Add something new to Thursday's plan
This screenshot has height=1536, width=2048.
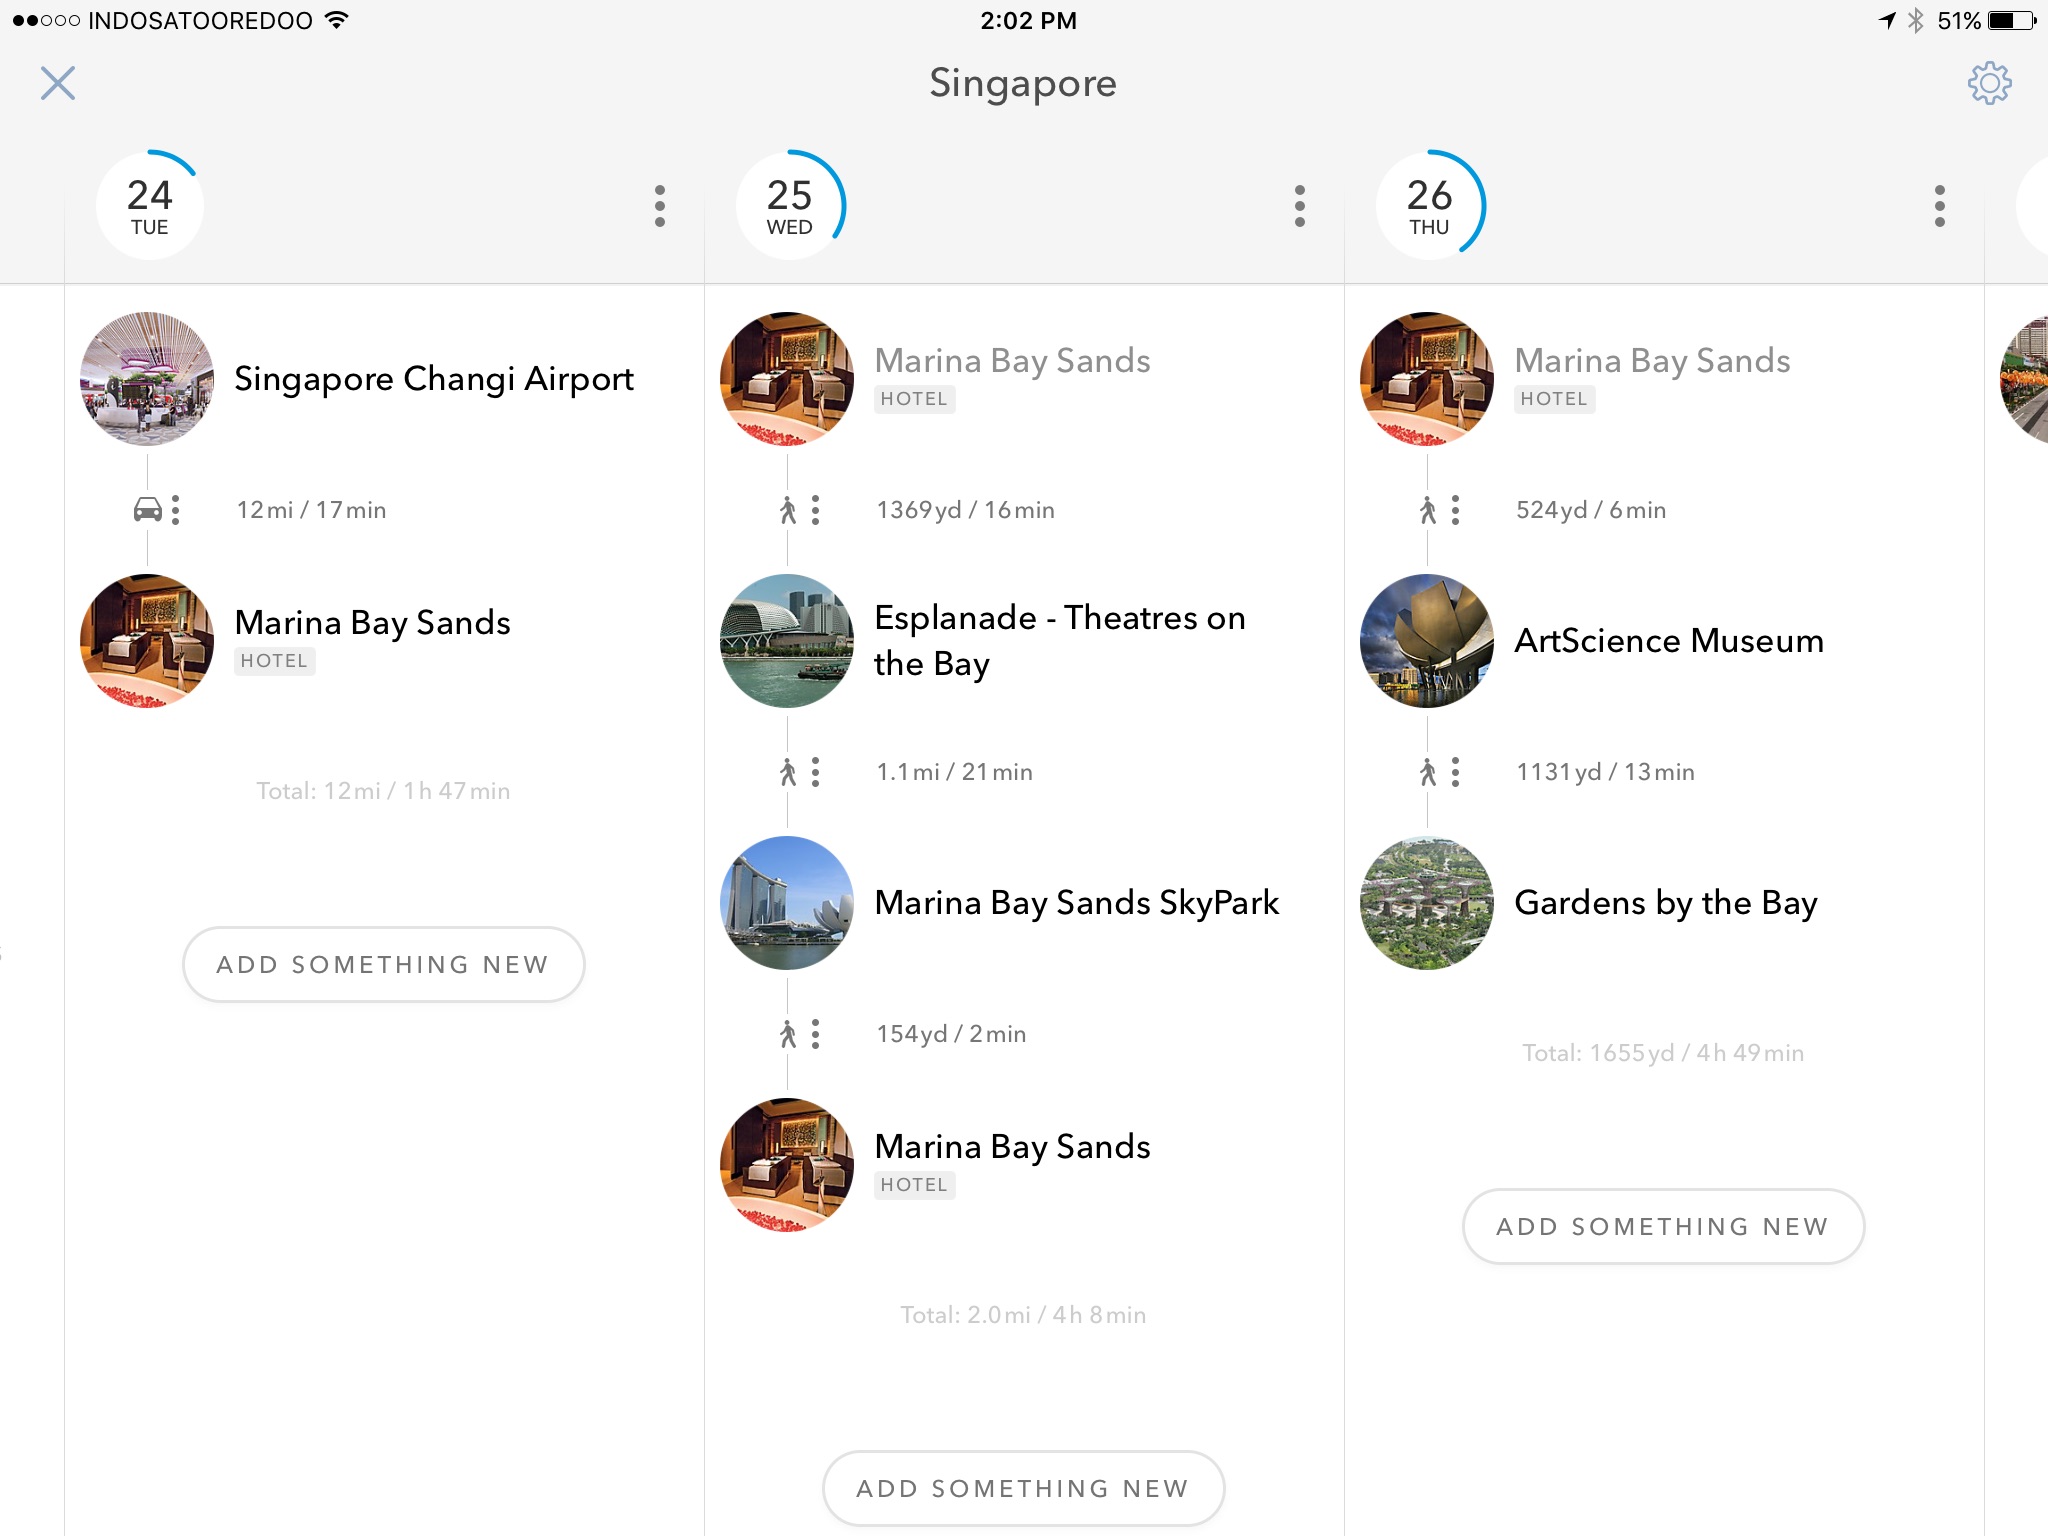click(x=1663, y=1226)
